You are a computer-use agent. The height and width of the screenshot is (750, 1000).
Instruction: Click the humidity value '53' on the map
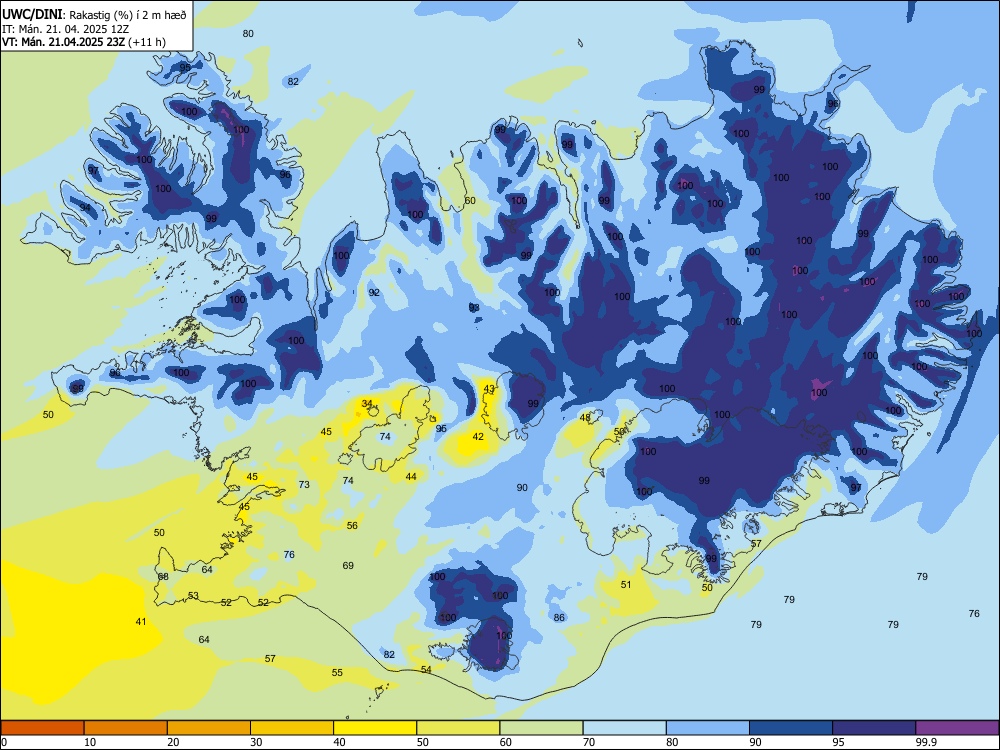tap(193, 596)
